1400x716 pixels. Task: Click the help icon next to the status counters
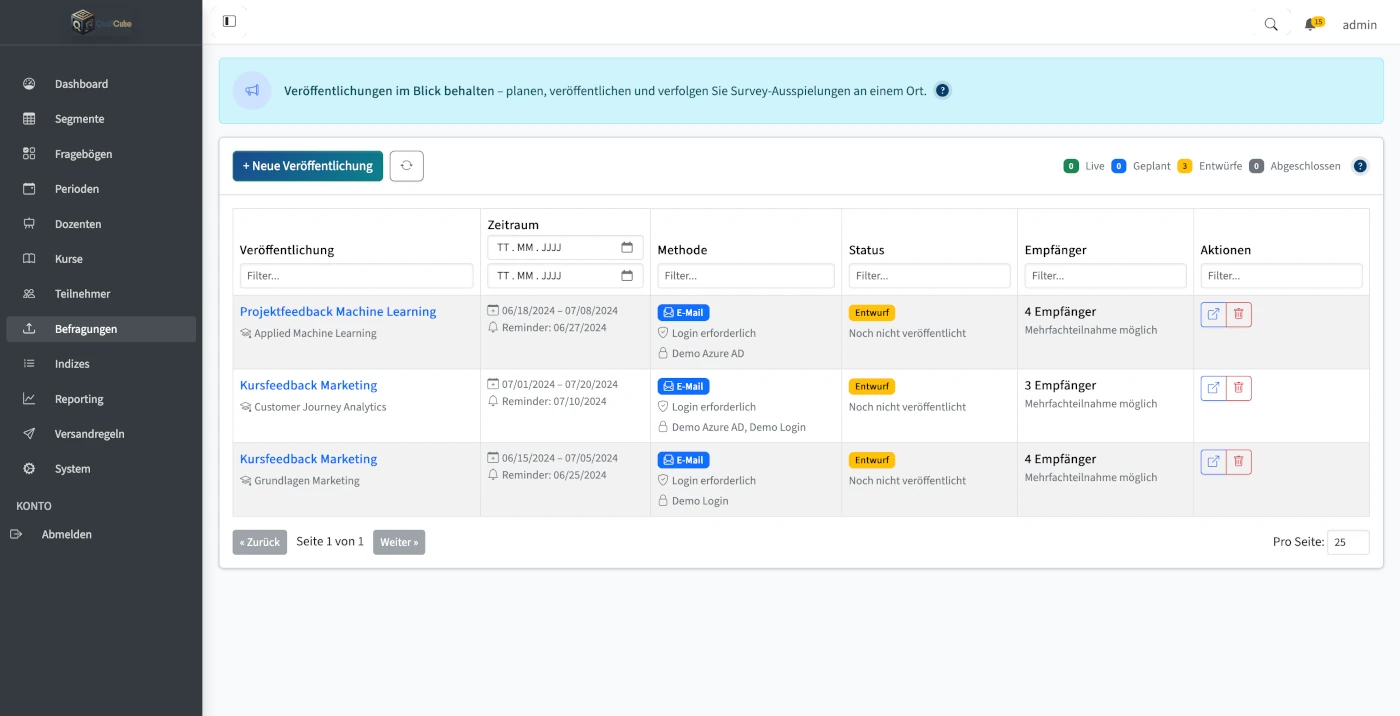(x=1360, y=166)
